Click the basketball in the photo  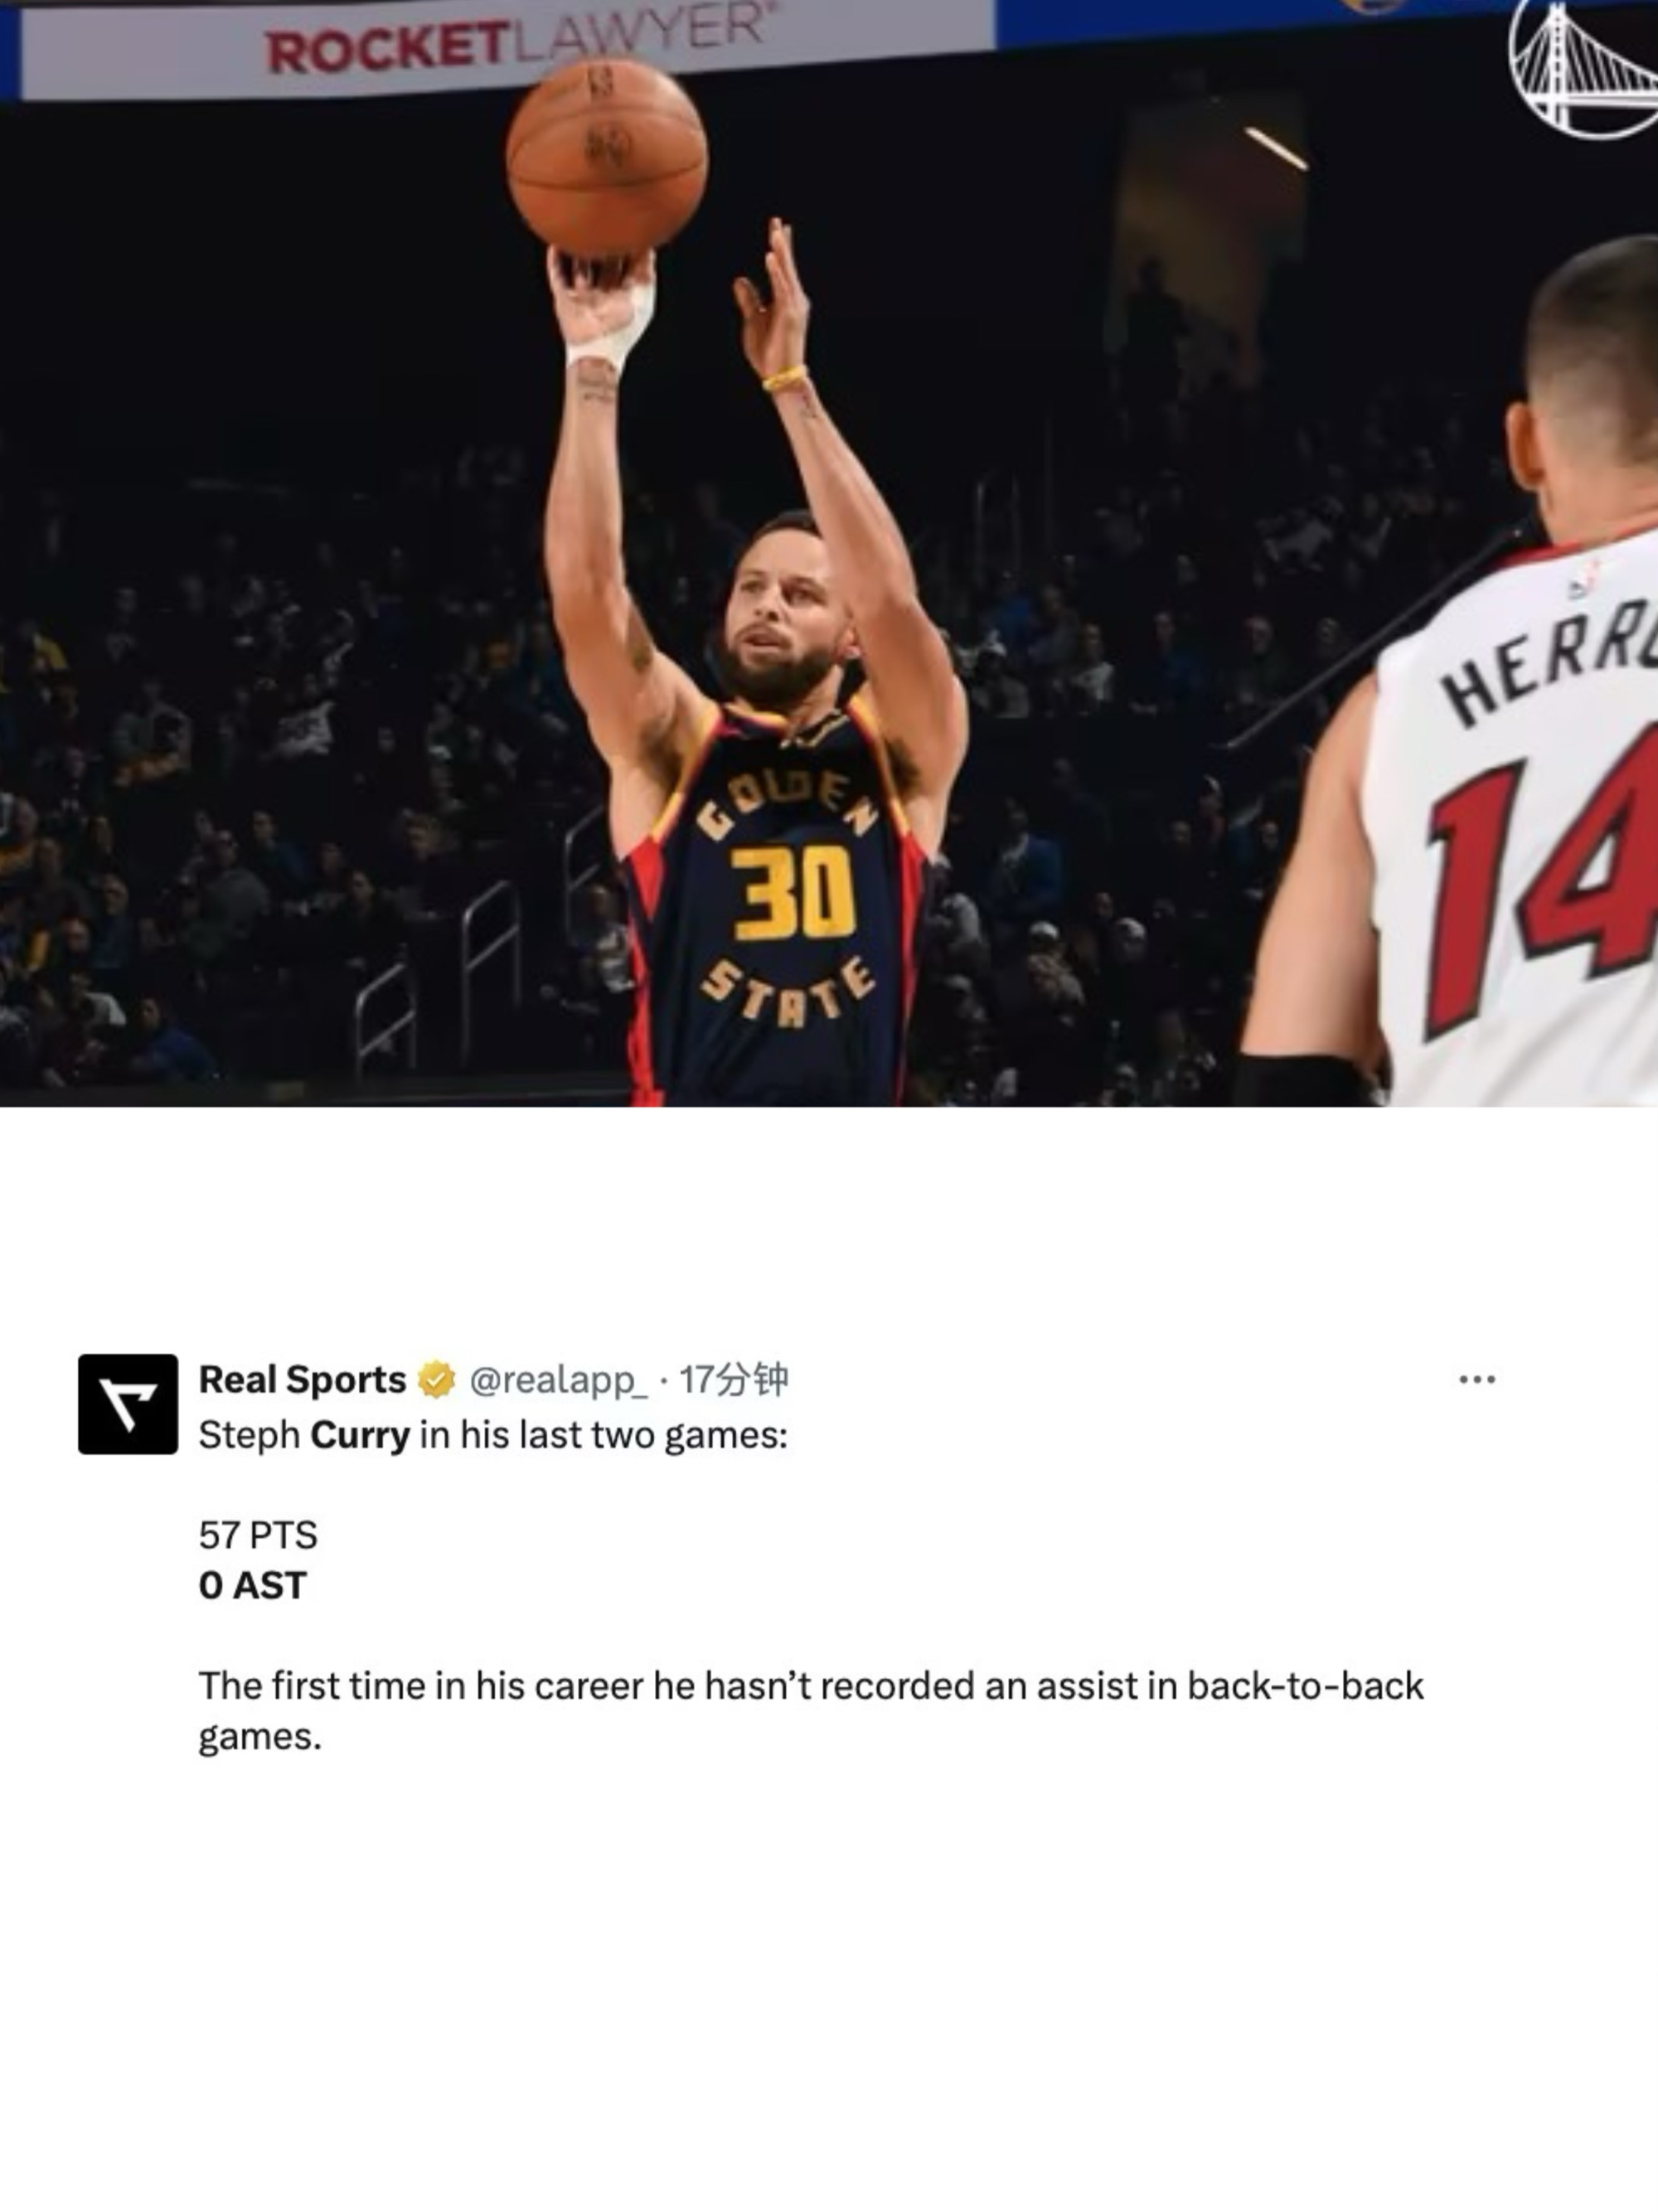pyautogui.click(x=607, y=157)
